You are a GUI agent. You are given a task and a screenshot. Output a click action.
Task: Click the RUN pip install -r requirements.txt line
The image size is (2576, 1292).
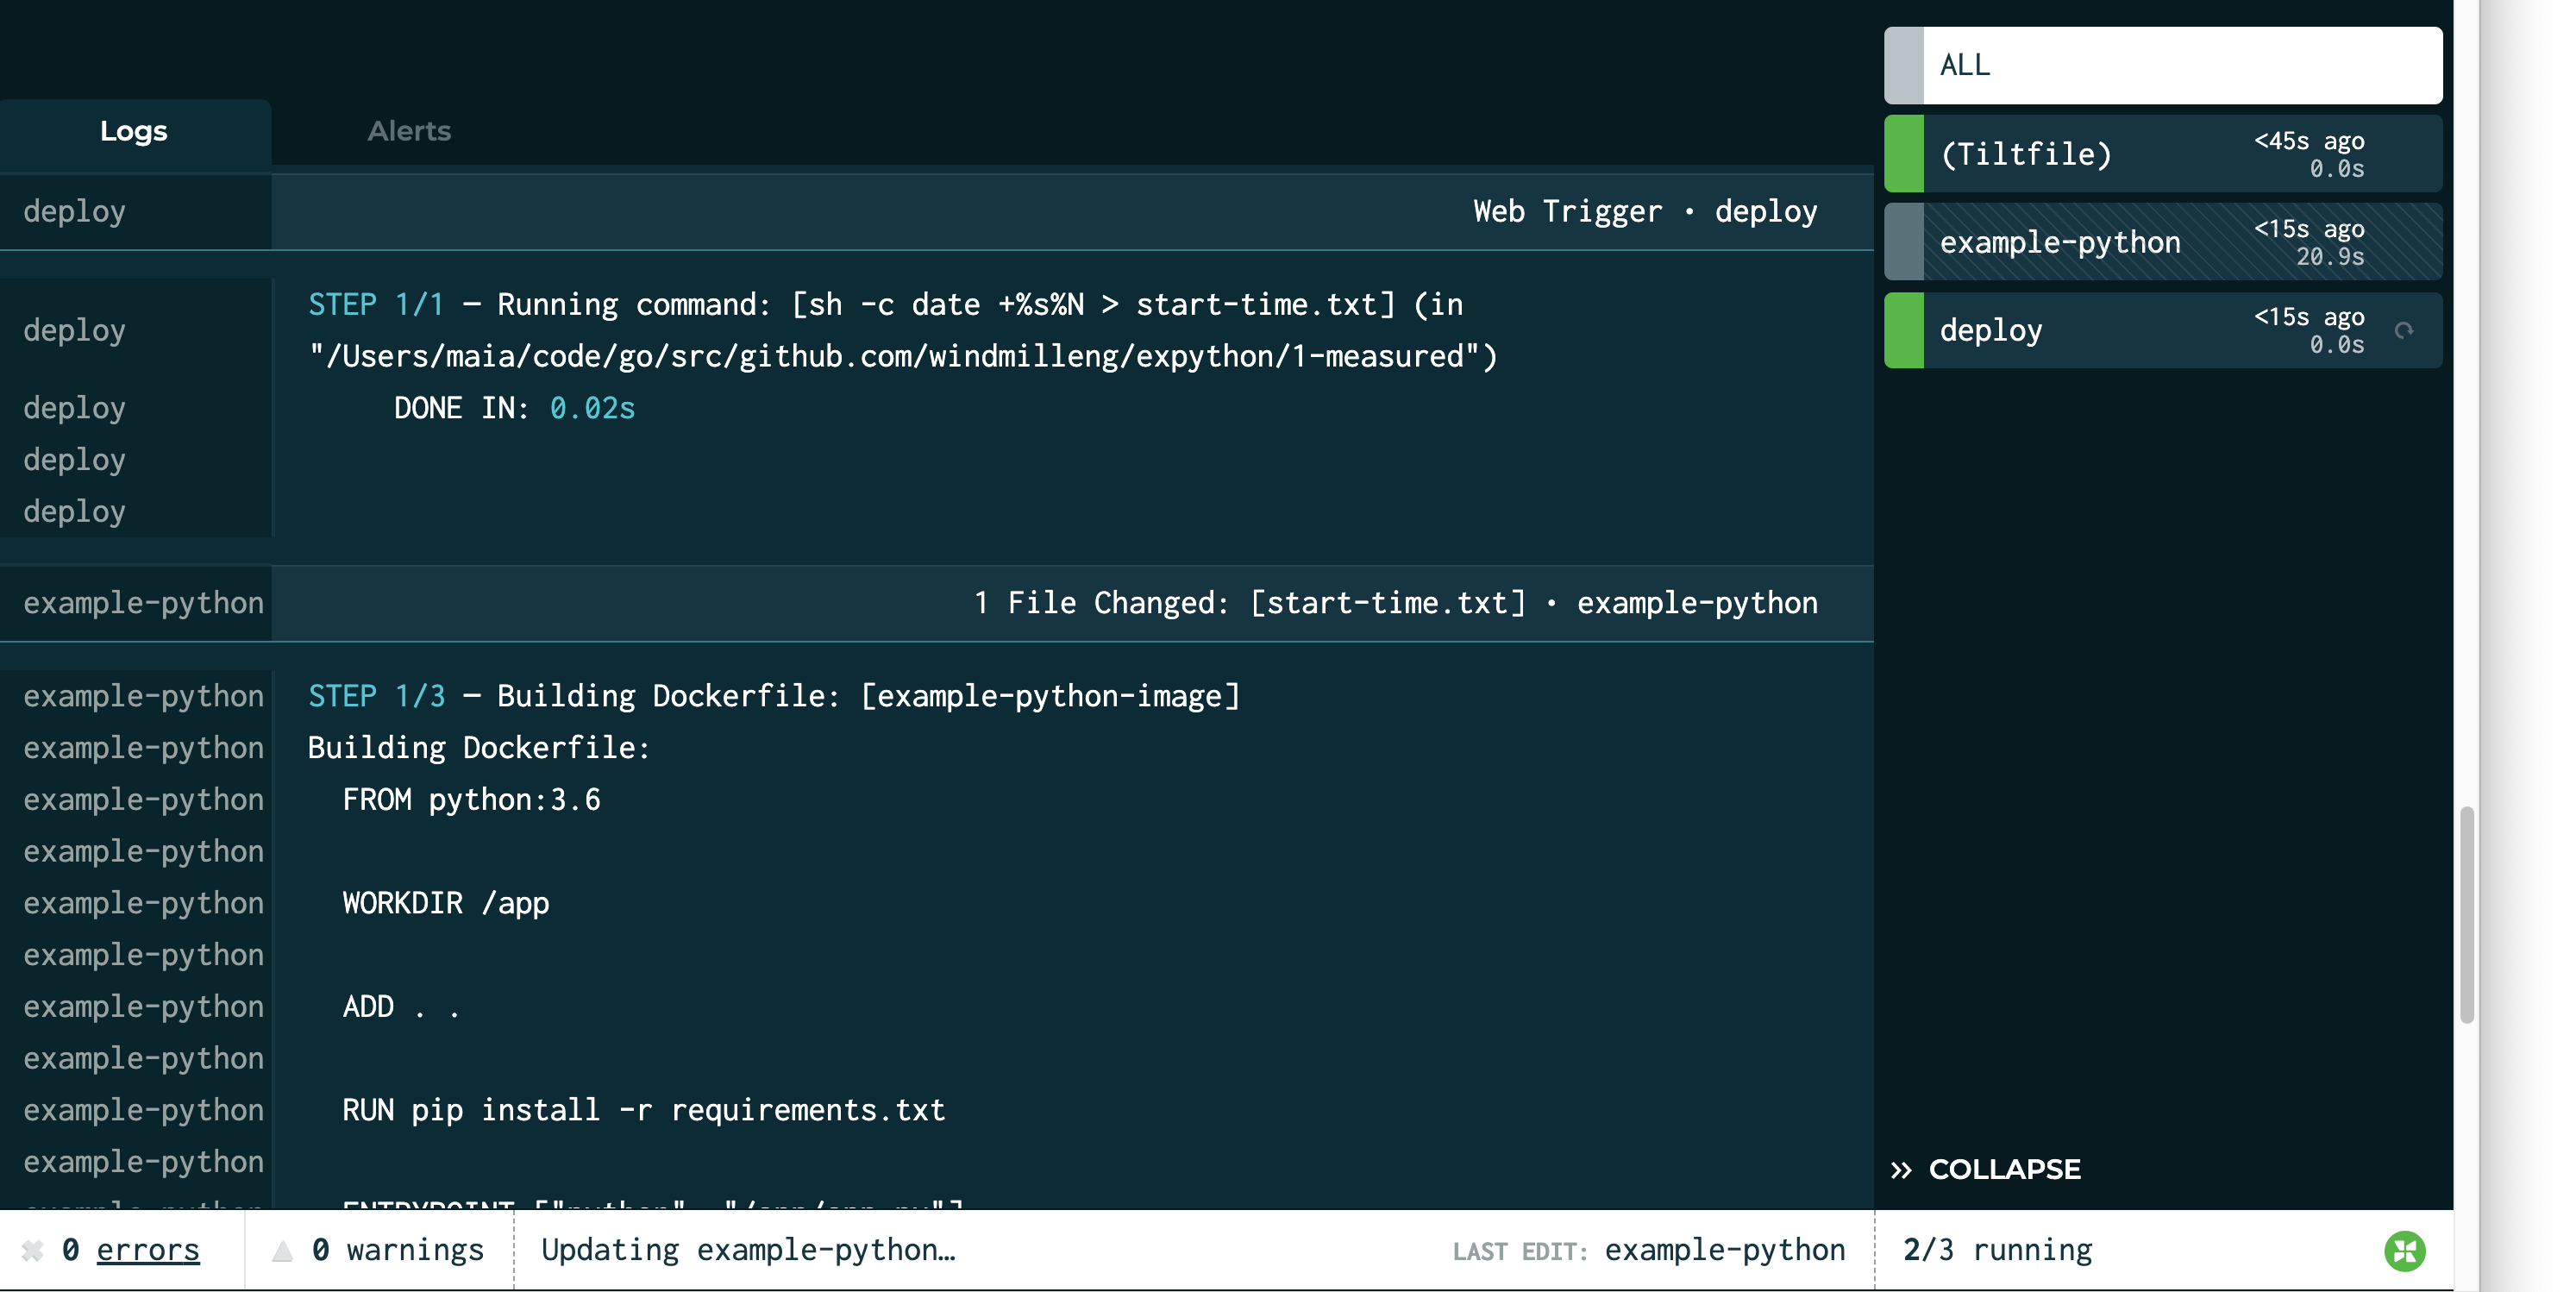[643, 1110]
